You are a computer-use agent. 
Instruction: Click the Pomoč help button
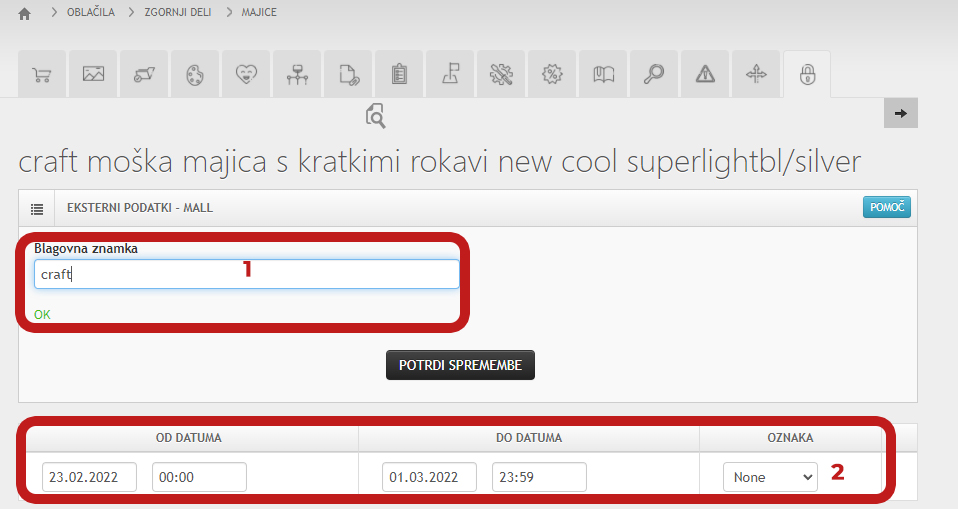tap(886, 207)
